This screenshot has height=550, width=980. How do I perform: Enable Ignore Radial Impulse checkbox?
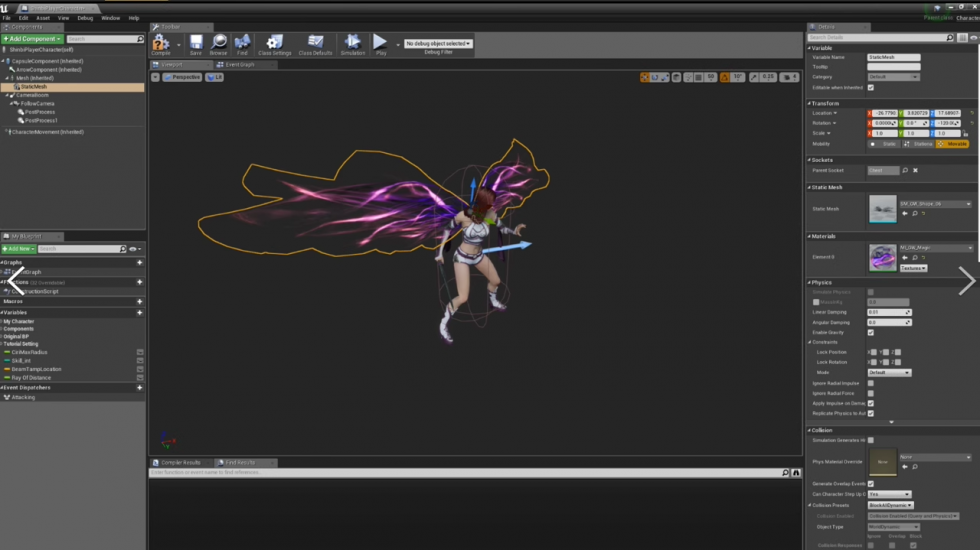[871, 383]
